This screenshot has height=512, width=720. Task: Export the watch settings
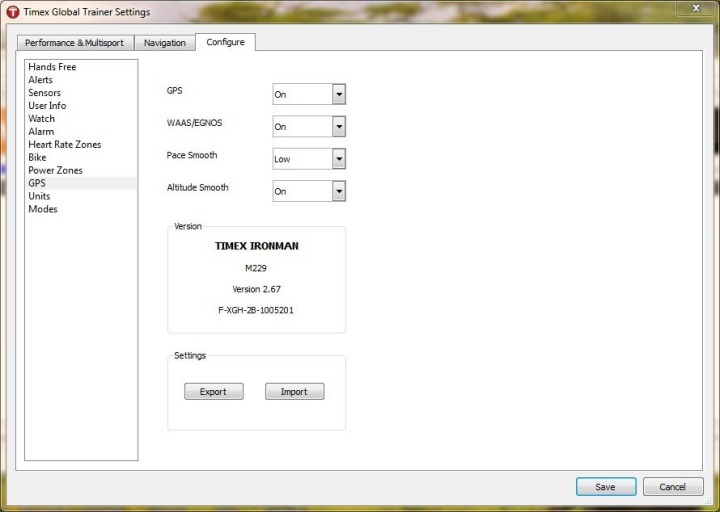coord(214,392)
